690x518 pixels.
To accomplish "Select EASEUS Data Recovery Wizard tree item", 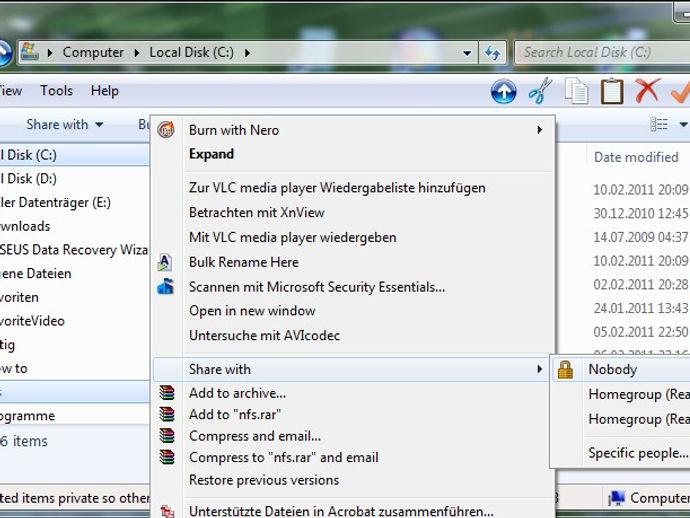I will [x=74, y=250].
